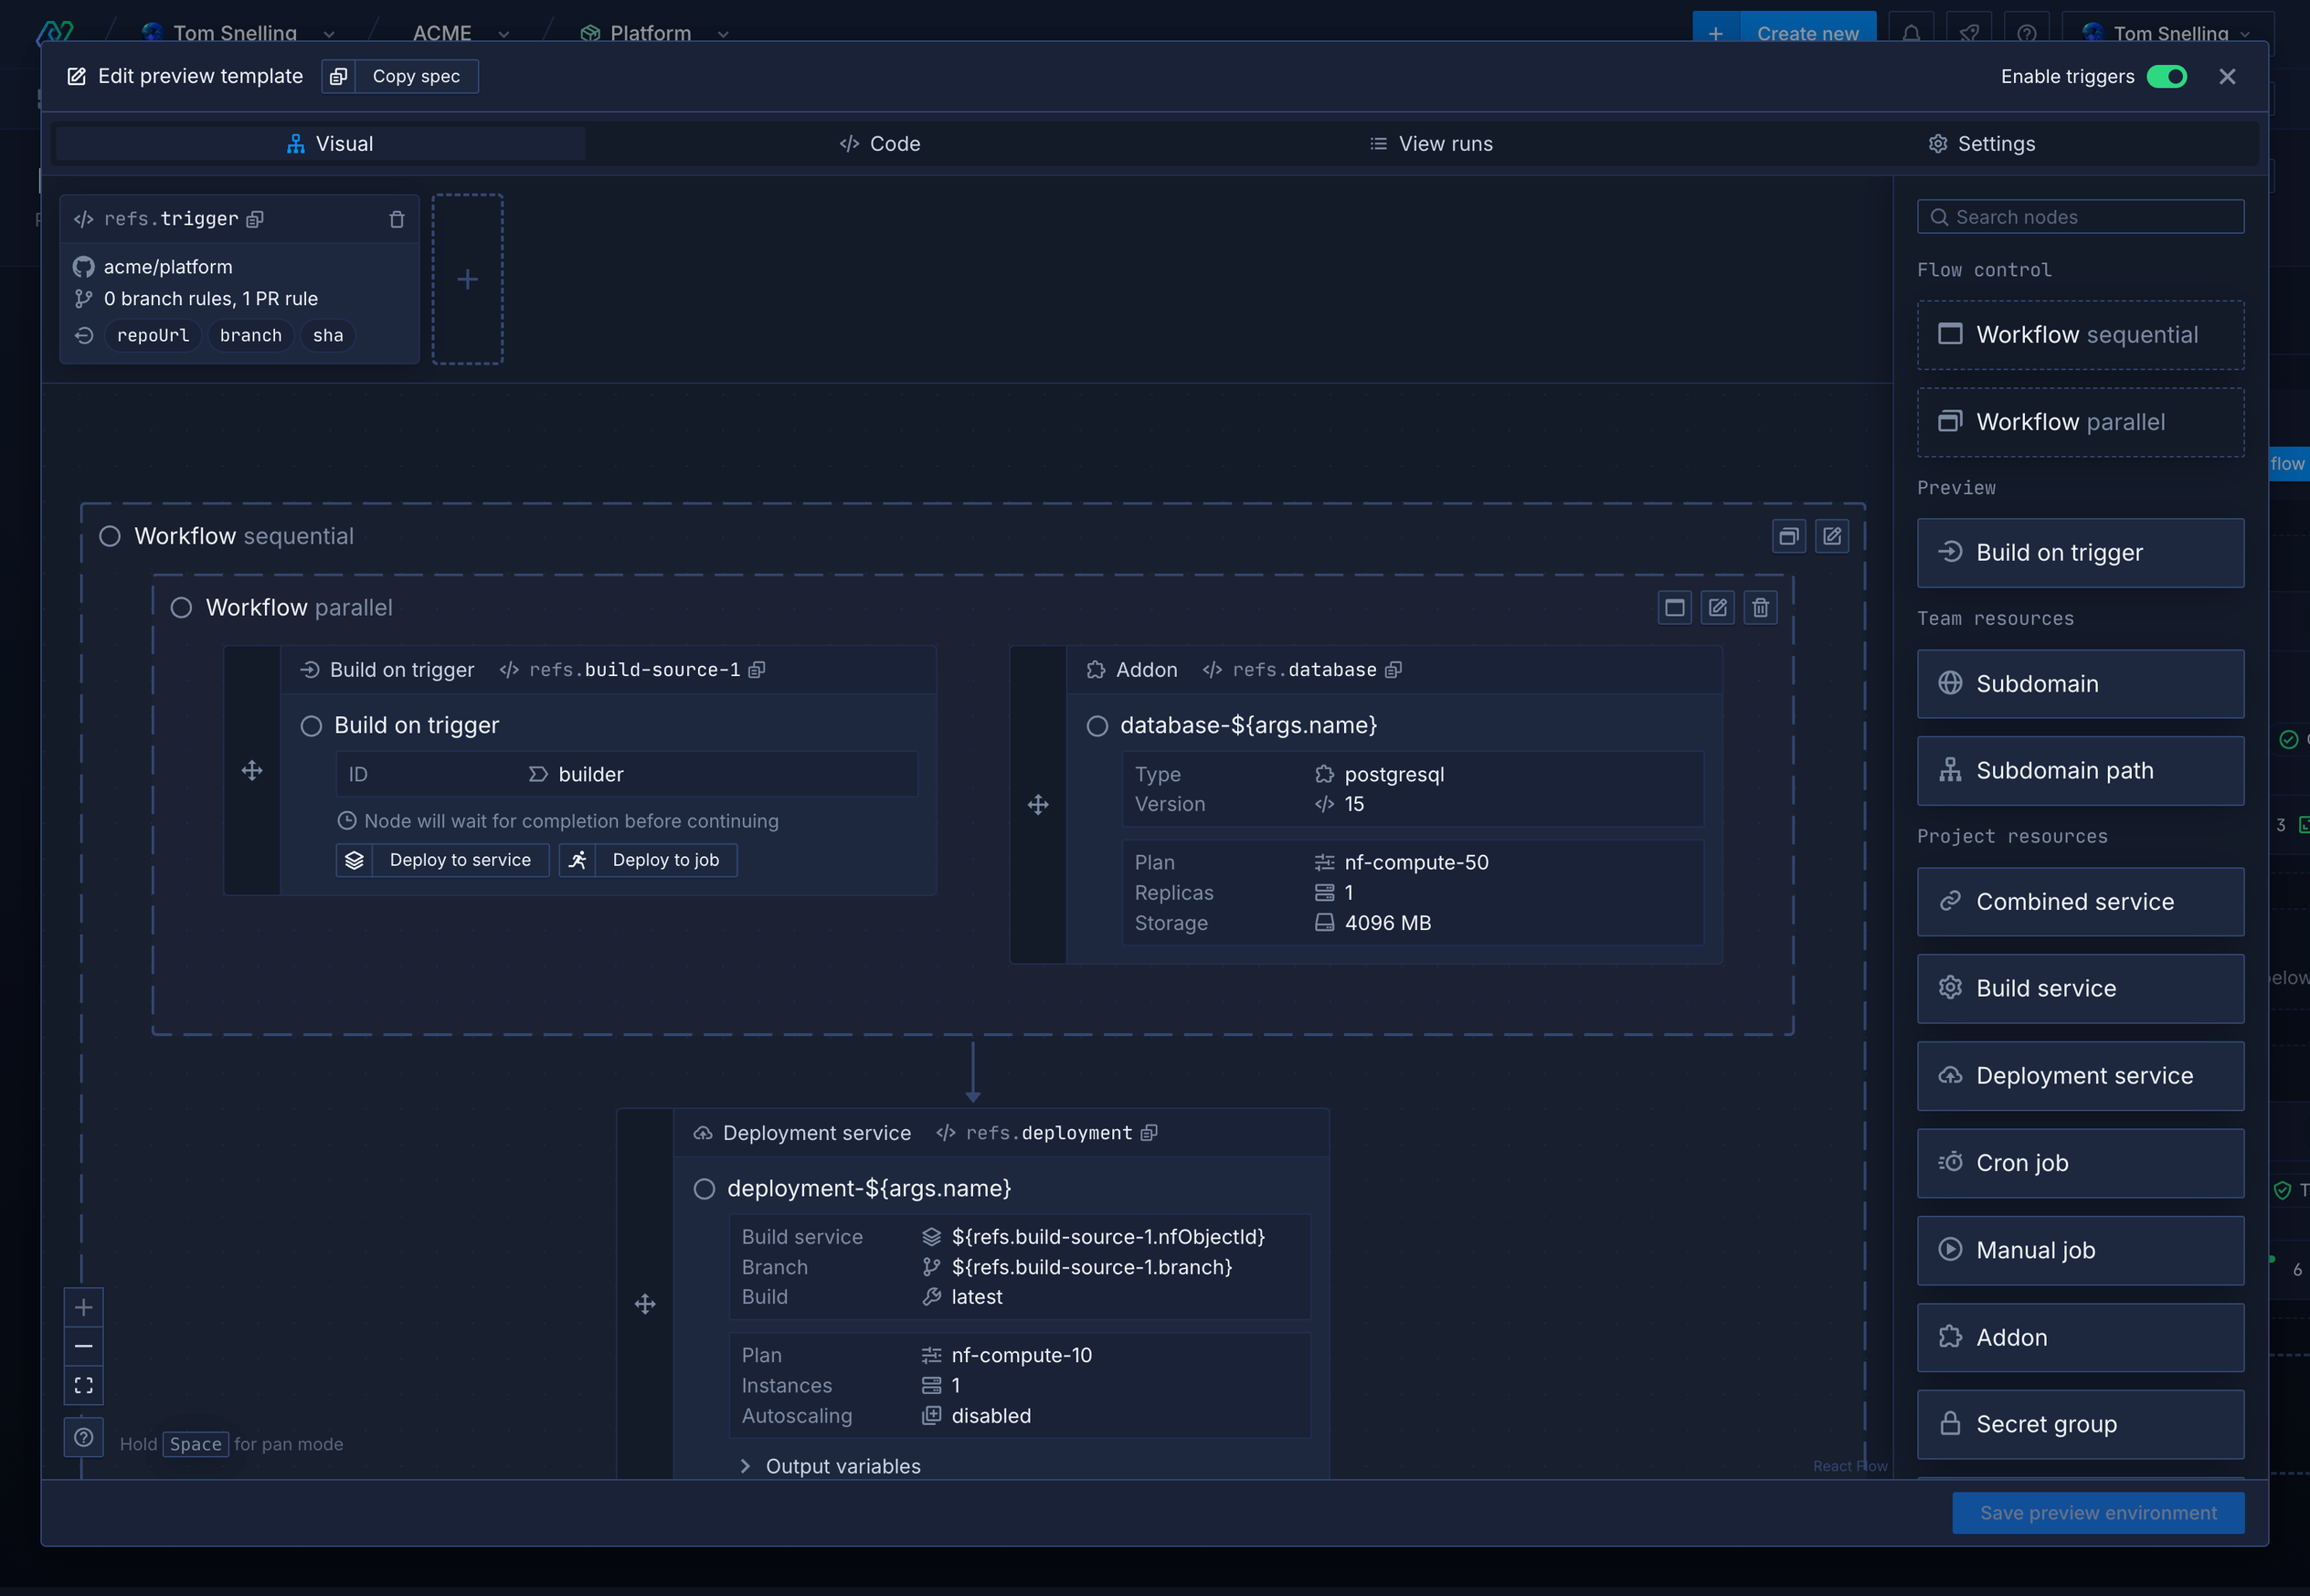Copy the refs.trigger reference with its copy icon
Viewport: 2310px width, 1596px height.
(255, 219)
